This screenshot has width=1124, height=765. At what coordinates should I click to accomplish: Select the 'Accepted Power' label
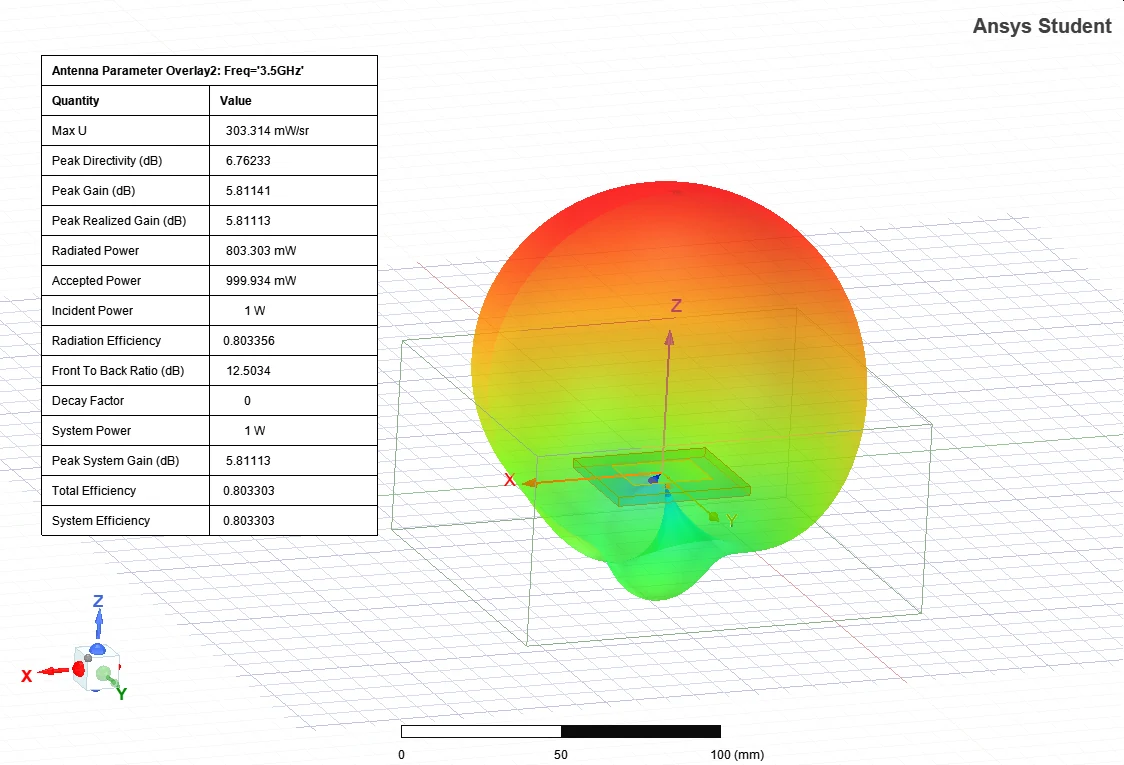(96, 281)
